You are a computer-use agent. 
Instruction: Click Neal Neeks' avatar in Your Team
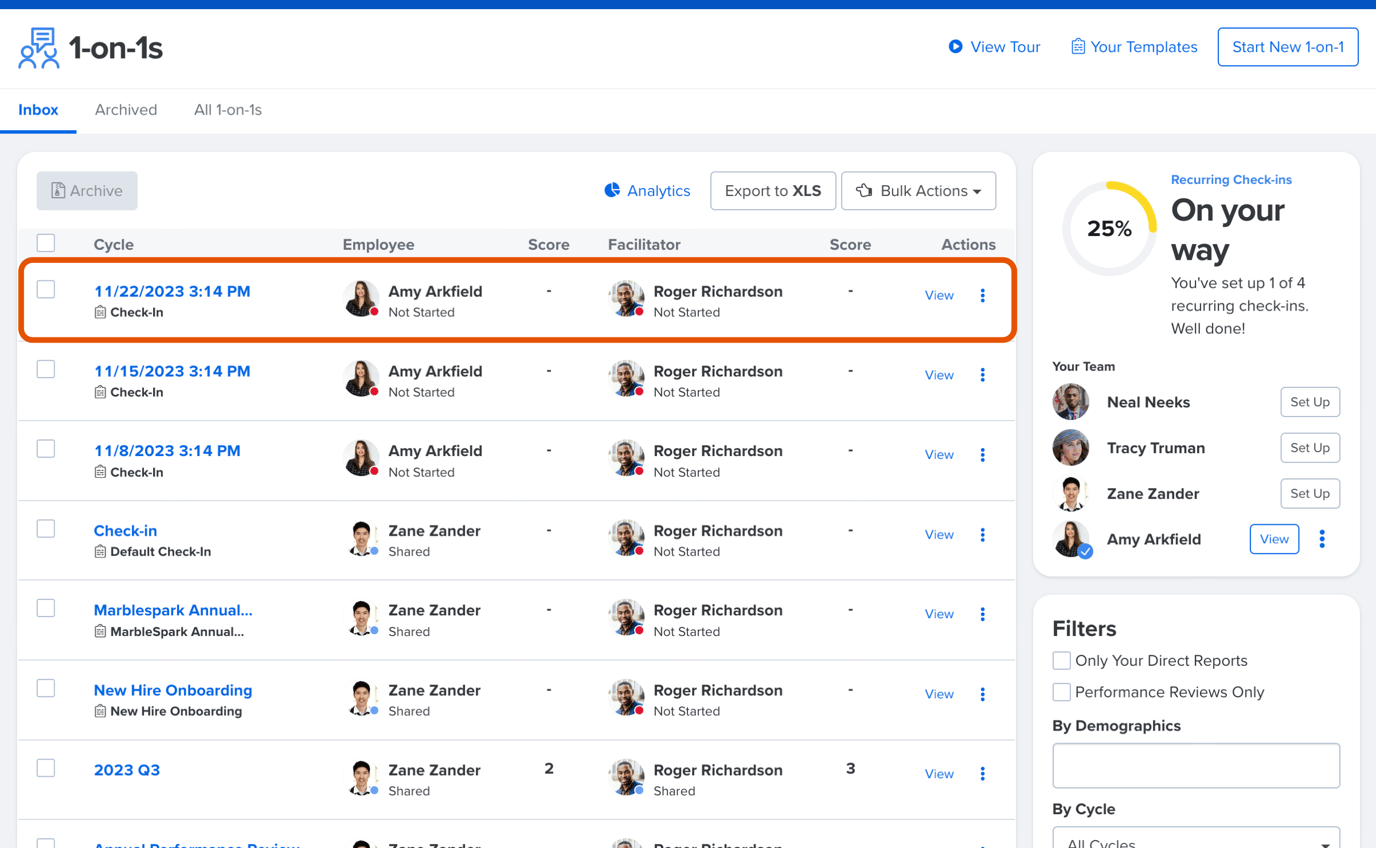point(1070,402)
